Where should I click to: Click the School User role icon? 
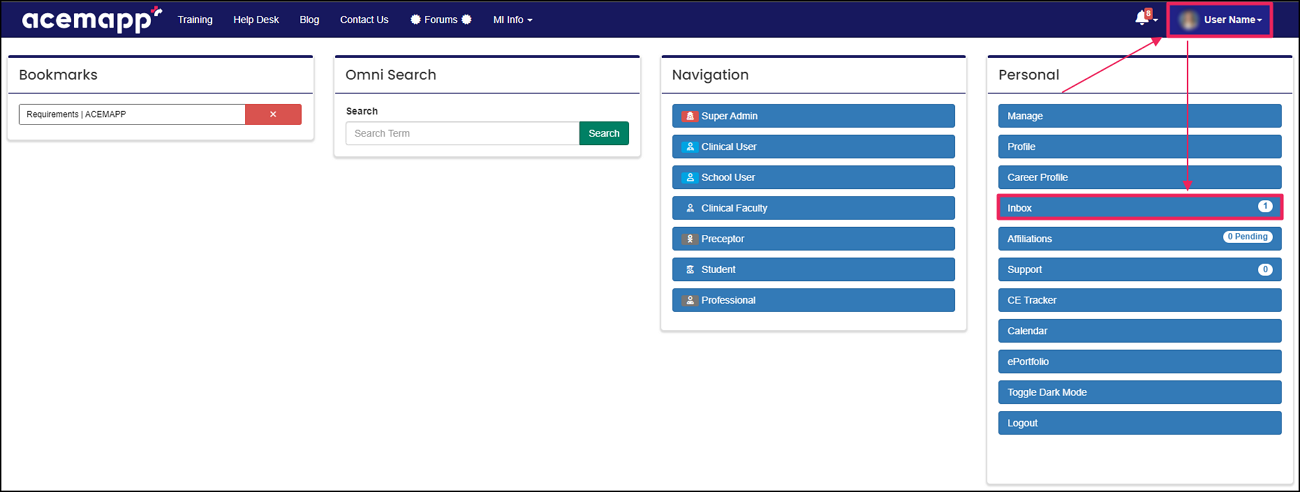(689, 178)
